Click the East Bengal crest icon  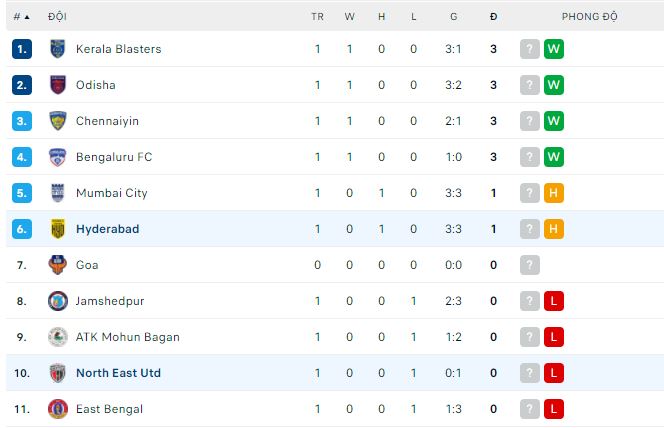point(57,409)
